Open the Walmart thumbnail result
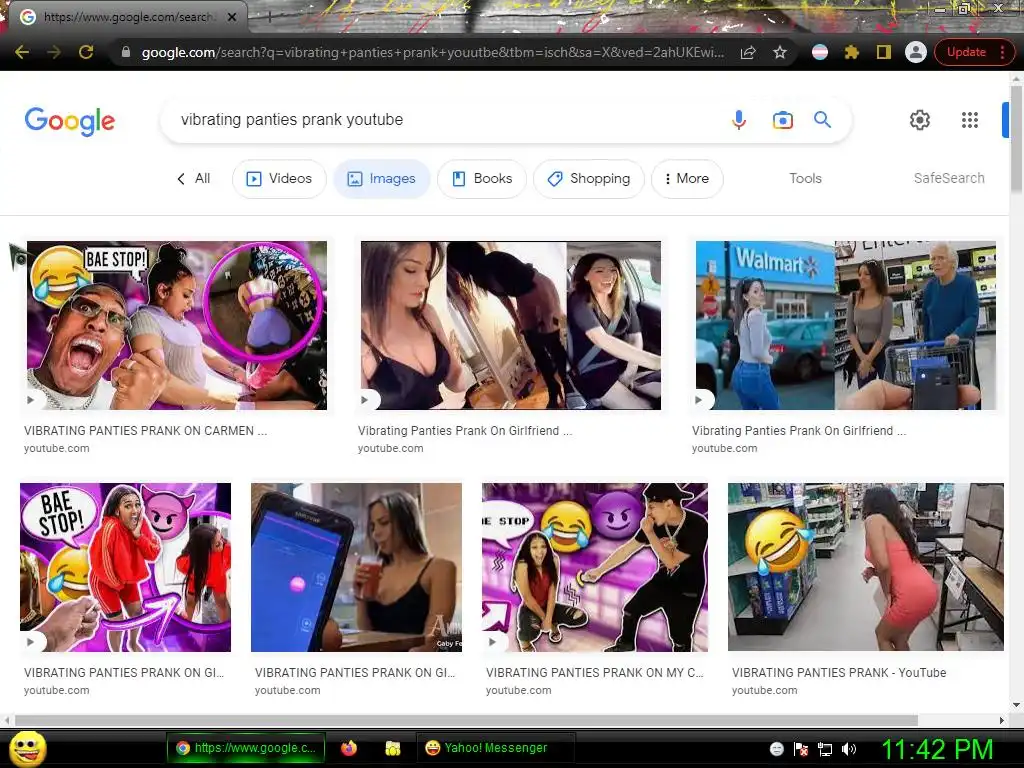 (846, 325)
